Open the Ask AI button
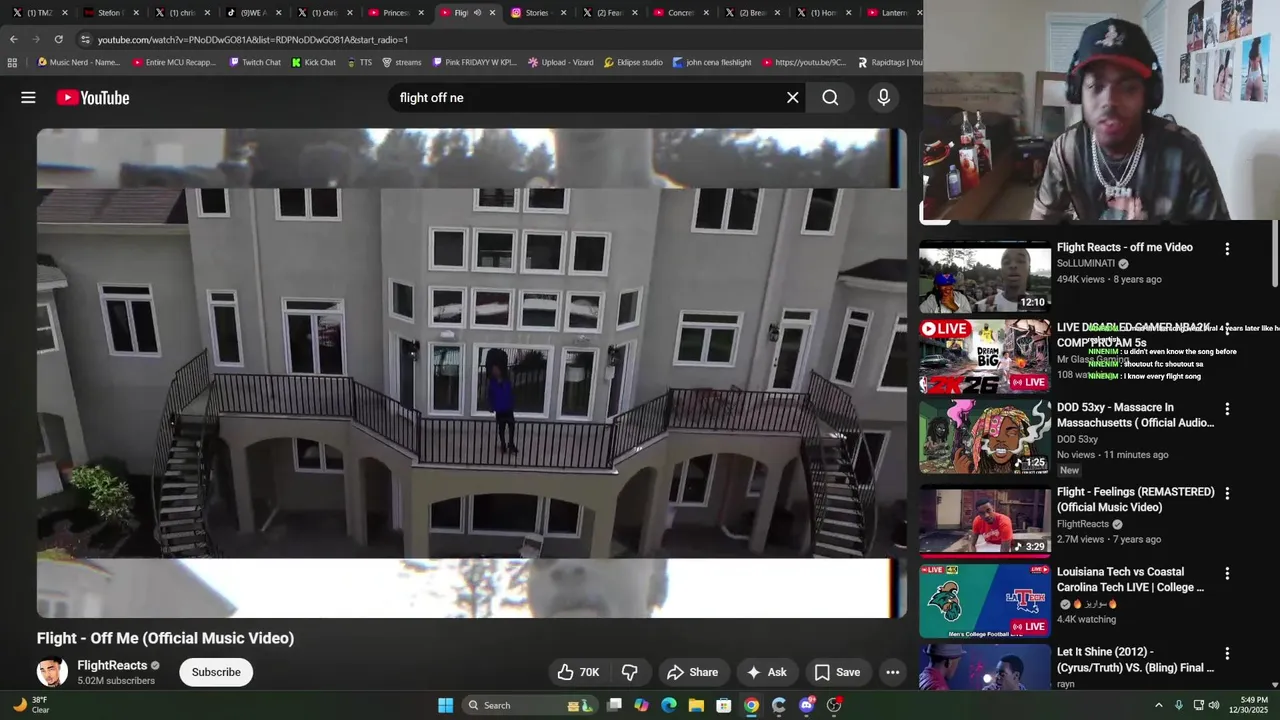Screen dimensions: 1280x720 click(766, 672)
